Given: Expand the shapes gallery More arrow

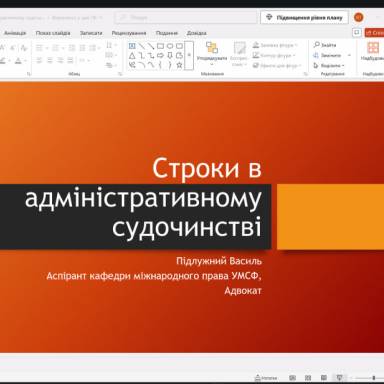Looking at the screenshot, I should tap(189, 55).
